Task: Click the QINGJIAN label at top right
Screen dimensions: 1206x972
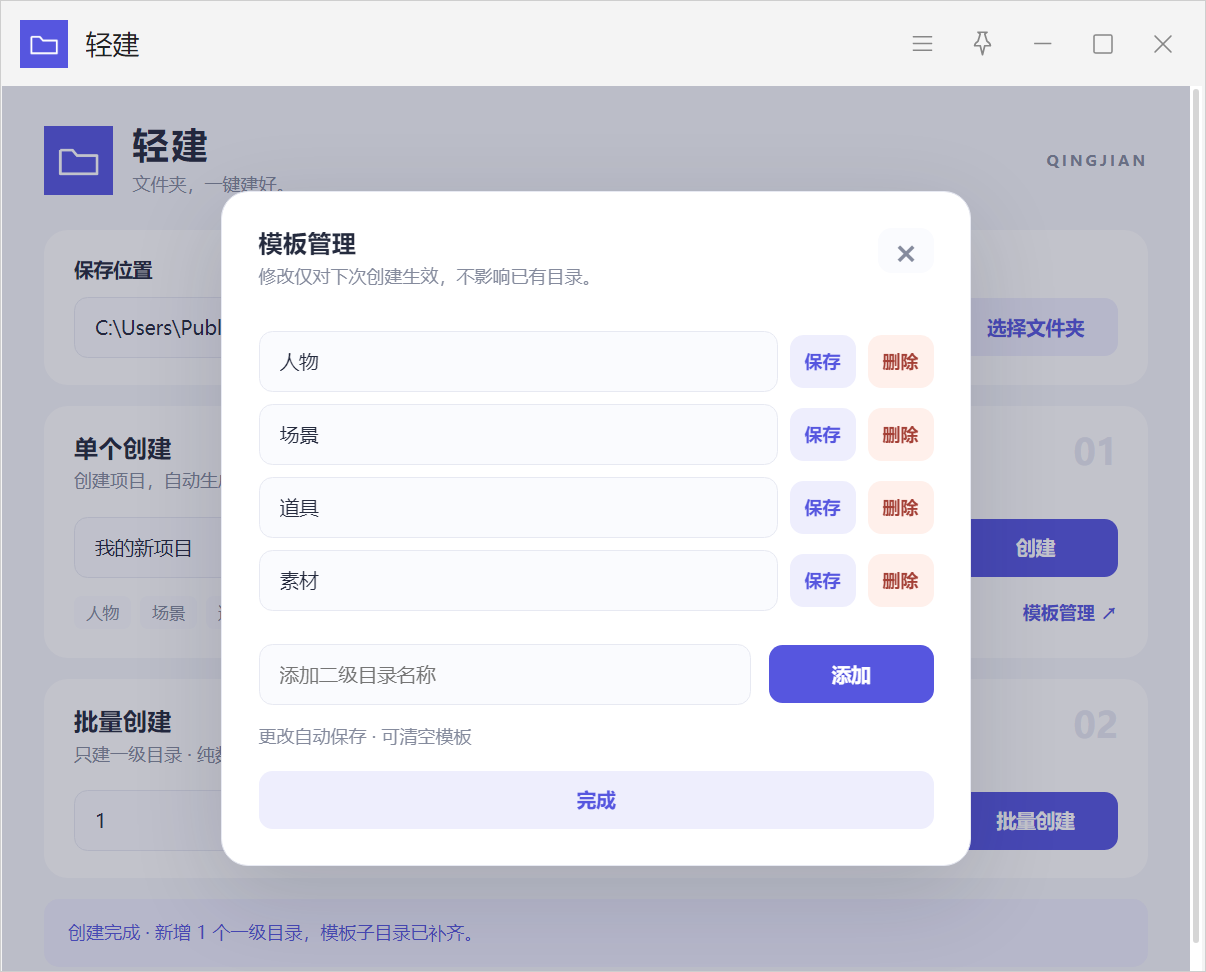Action: point(1096,160)
